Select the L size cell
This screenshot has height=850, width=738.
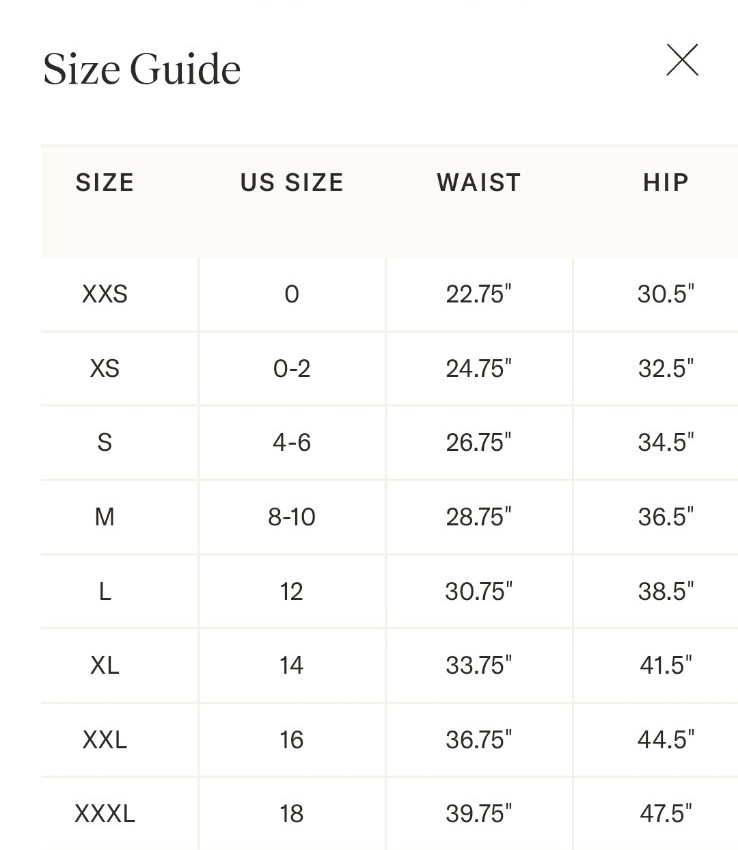pos(105,591)
